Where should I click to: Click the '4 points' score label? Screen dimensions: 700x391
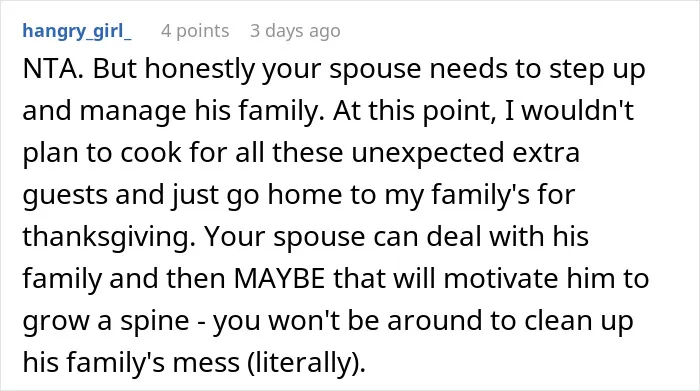195,31
